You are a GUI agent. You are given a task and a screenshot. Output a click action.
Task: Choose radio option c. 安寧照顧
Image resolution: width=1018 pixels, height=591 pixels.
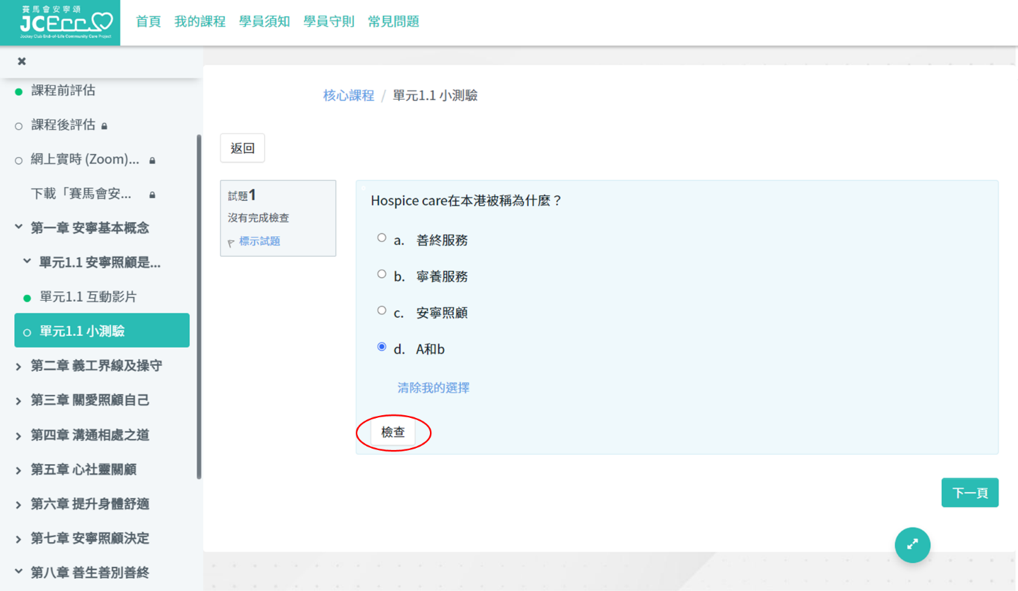(381, 311)
